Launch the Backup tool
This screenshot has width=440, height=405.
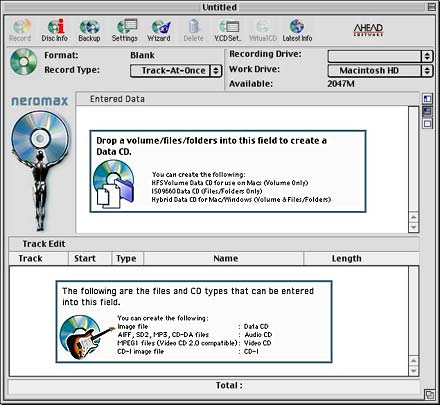(89, 30)
